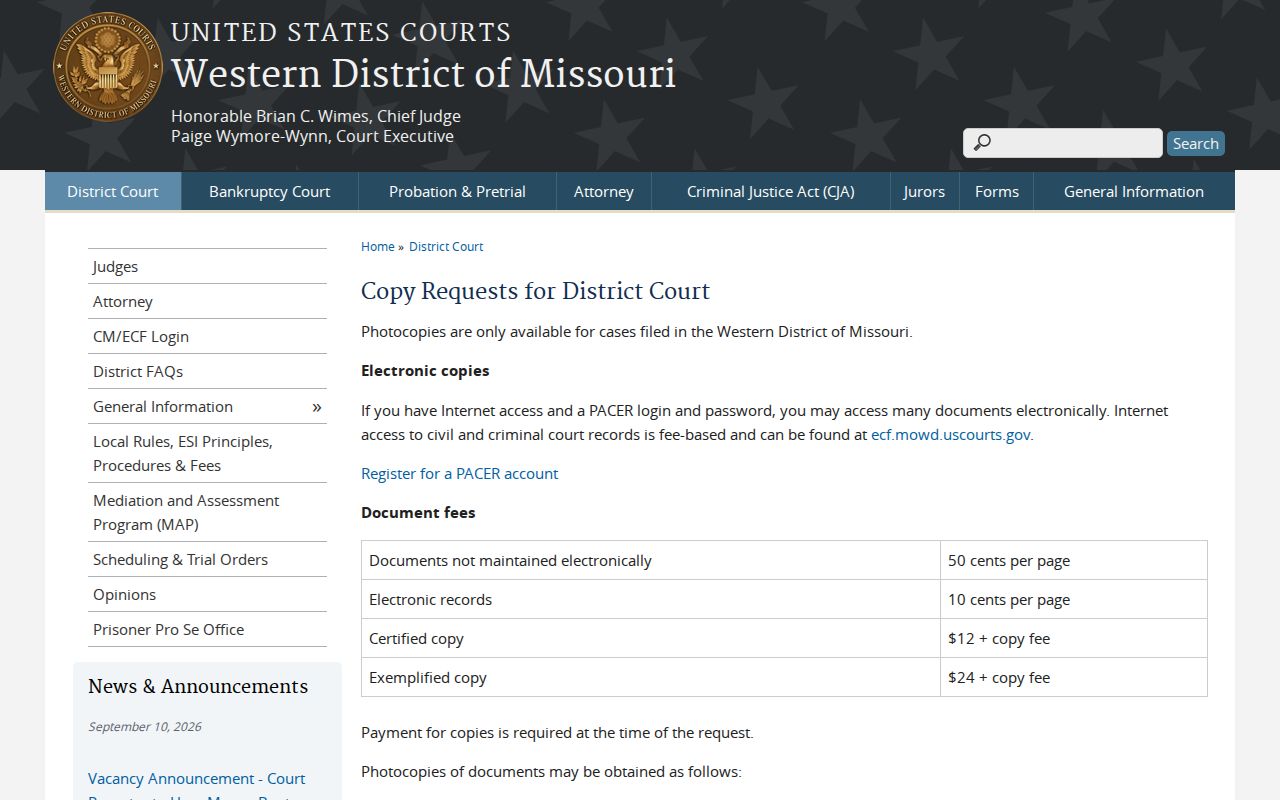1280x800 pixels.
Task: Click the 'Electronic records' table cell
Action: (x=651, y=599)
